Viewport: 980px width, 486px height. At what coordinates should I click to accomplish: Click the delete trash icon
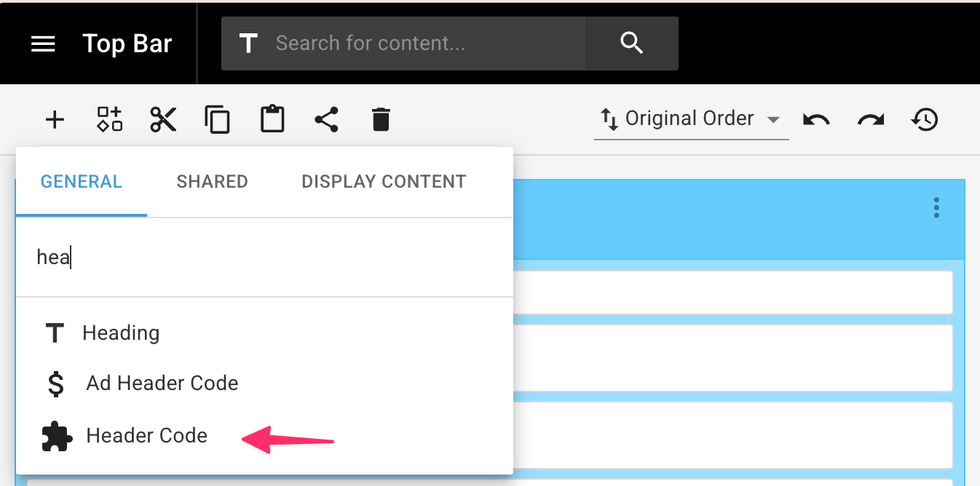(x=380, y=120)
